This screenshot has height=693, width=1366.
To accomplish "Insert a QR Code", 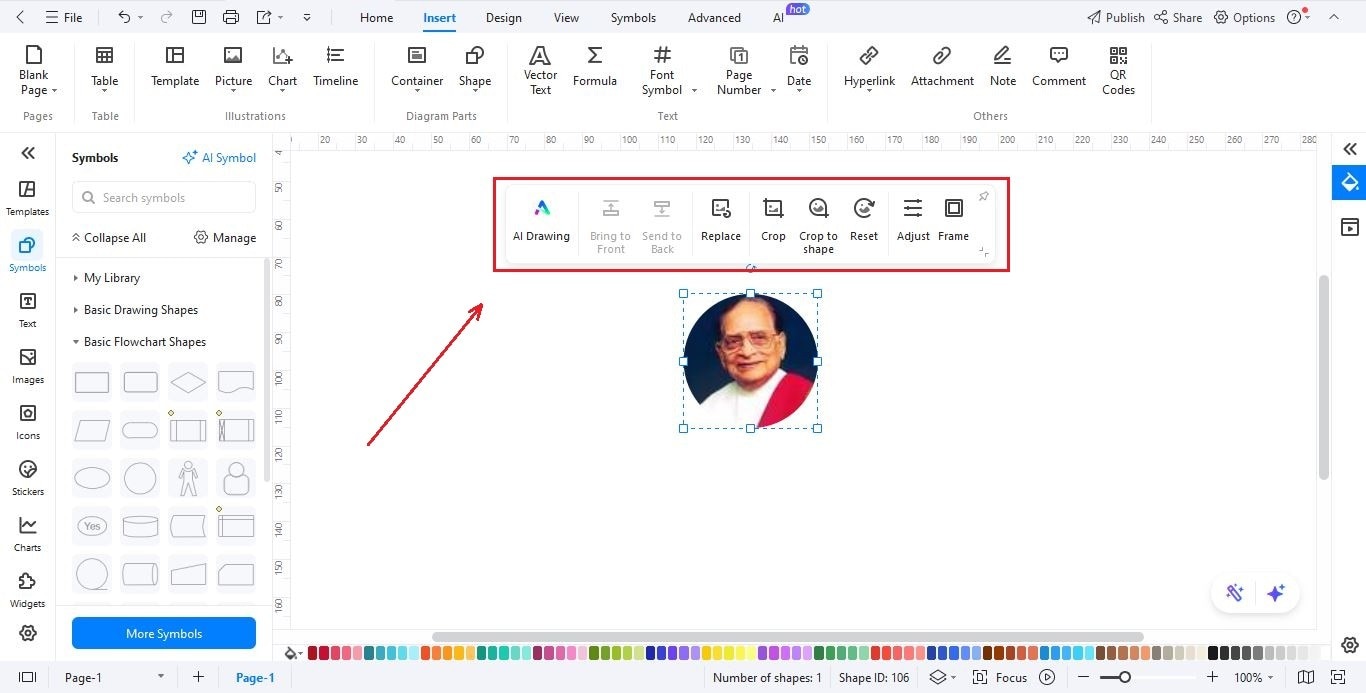I will pos(1117,70).
